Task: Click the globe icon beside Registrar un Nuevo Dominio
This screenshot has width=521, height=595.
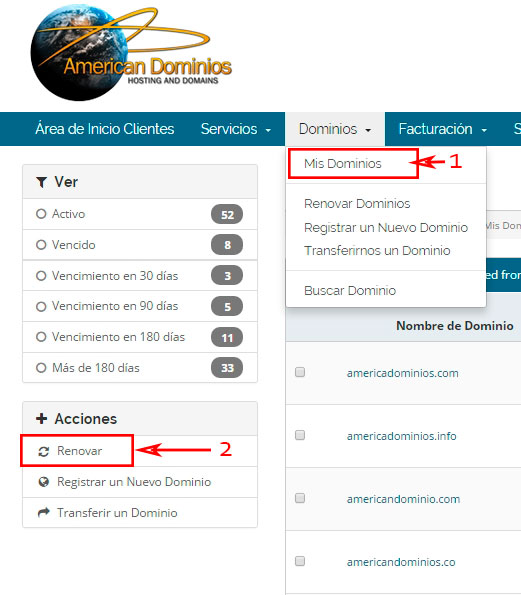Action: (44, 482)
